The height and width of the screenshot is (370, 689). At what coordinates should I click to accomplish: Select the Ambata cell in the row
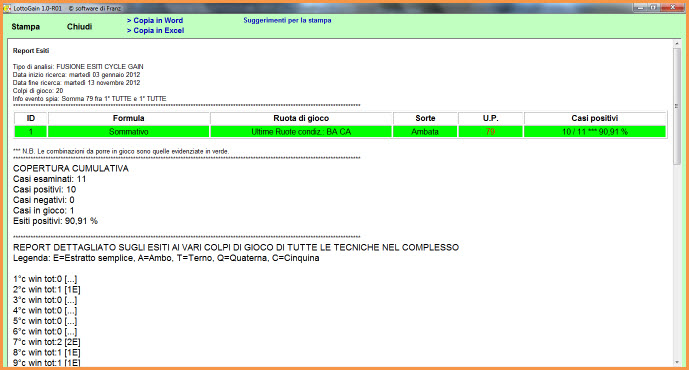[425, 131]
